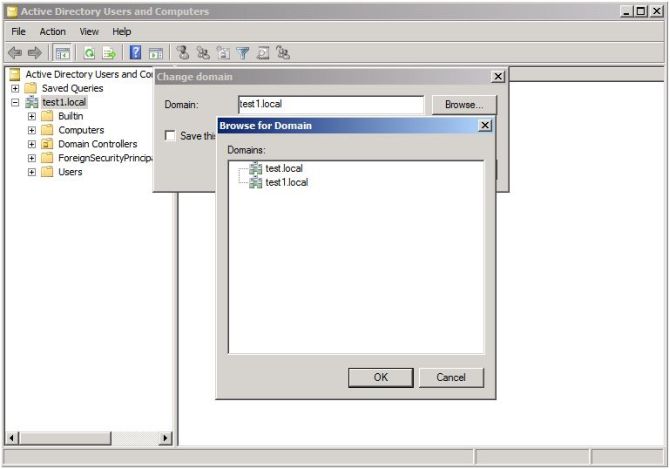
Task: Click the Back arrow toolbar icon
Action: pyautogui.click(x=15, y=53)
